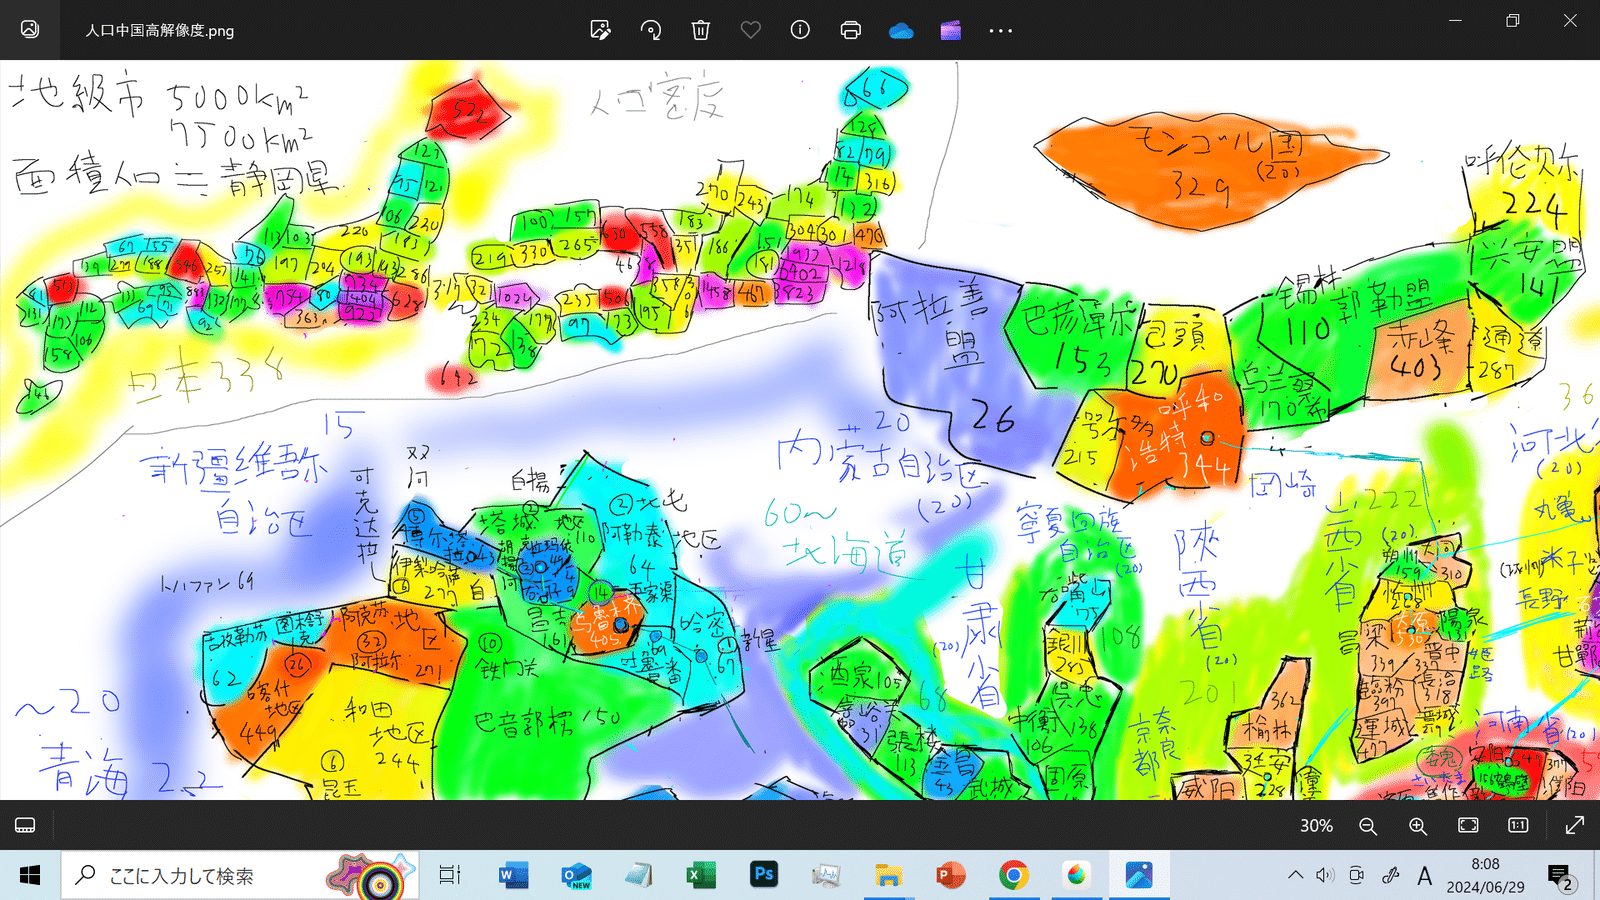The height and width of the screenshot is (900, 1600).
Task: Delete the image with trash icon
Action: point(701,30)
